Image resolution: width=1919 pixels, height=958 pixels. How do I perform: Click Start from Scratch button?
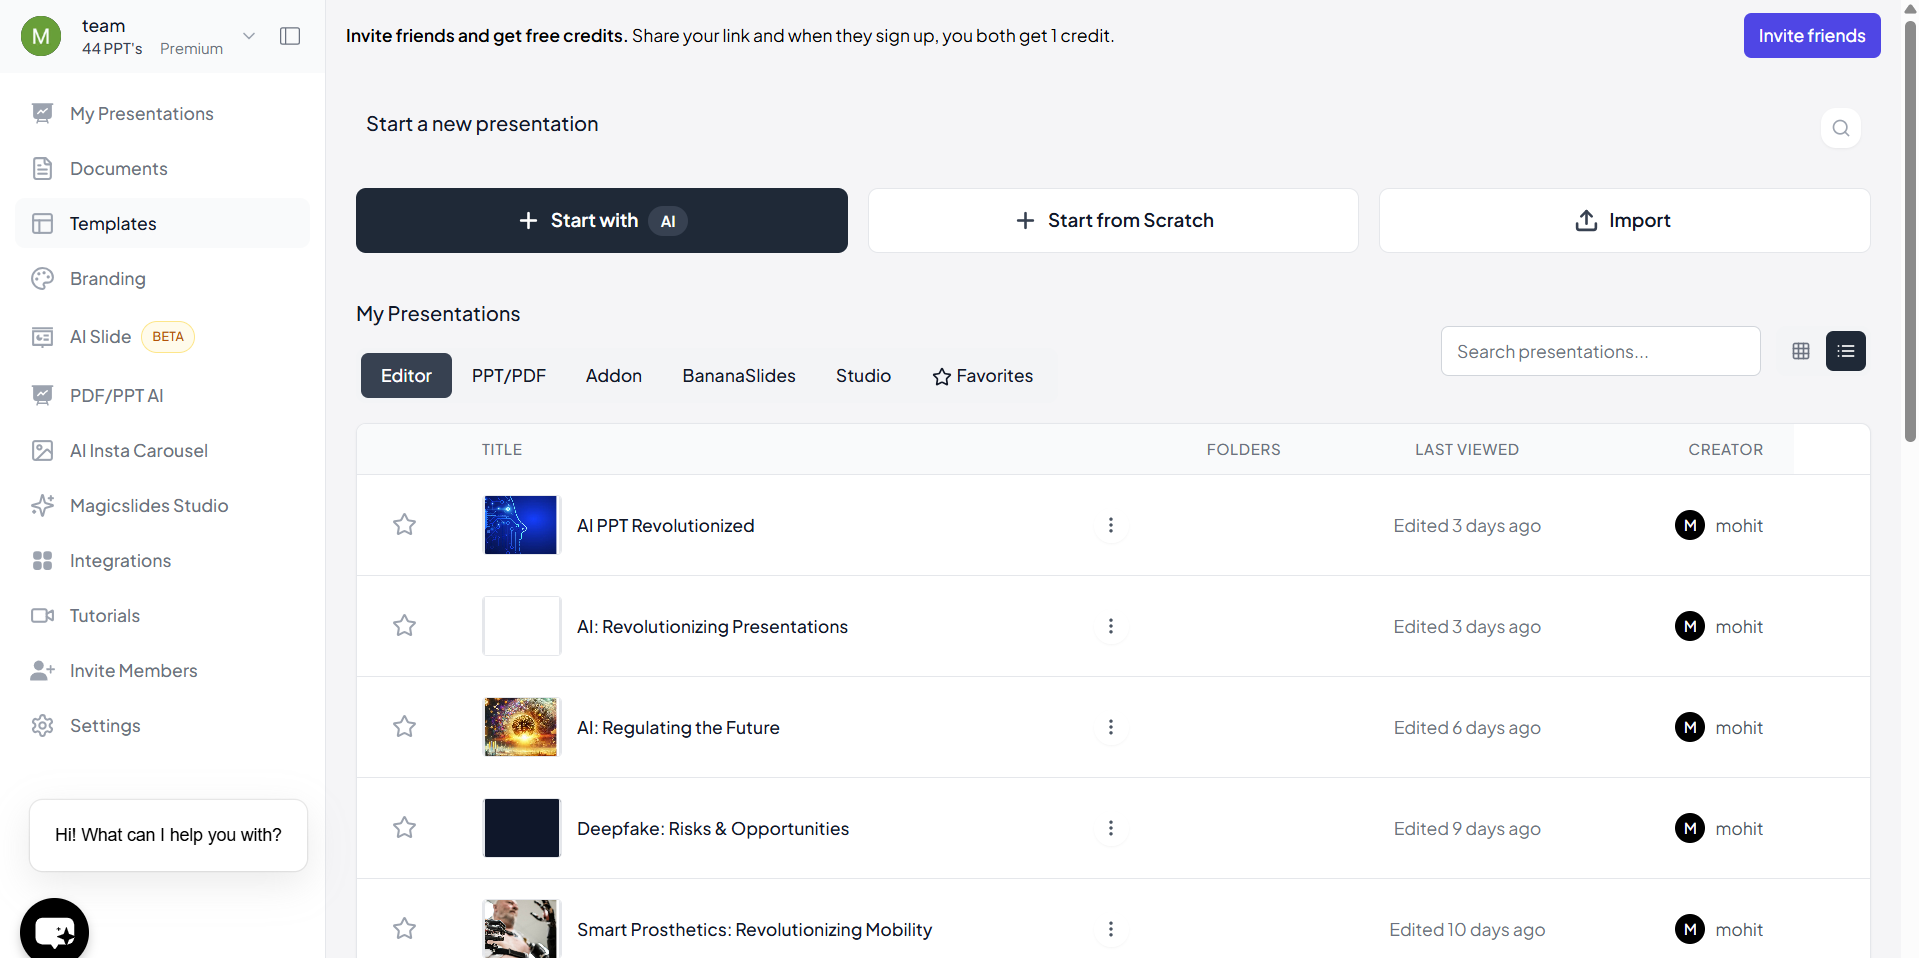1113,221
